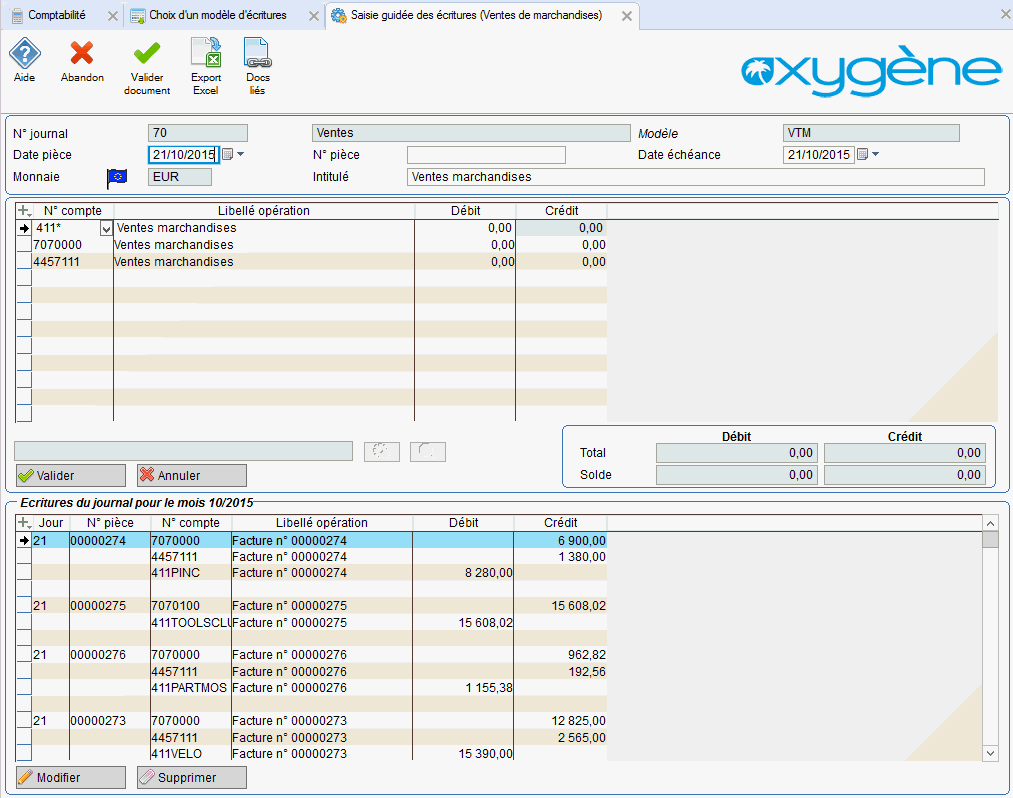Click the European flag currency icon
The width and height of the screenshot is (1013, 798).
(x=118, y=177)
